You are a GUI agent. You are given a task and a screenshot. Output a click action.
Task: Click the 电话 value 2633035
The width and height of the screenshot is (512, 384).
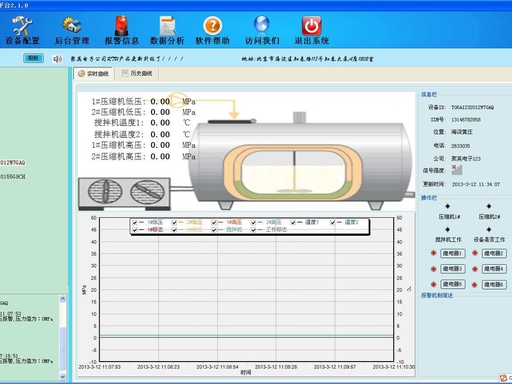460,146
